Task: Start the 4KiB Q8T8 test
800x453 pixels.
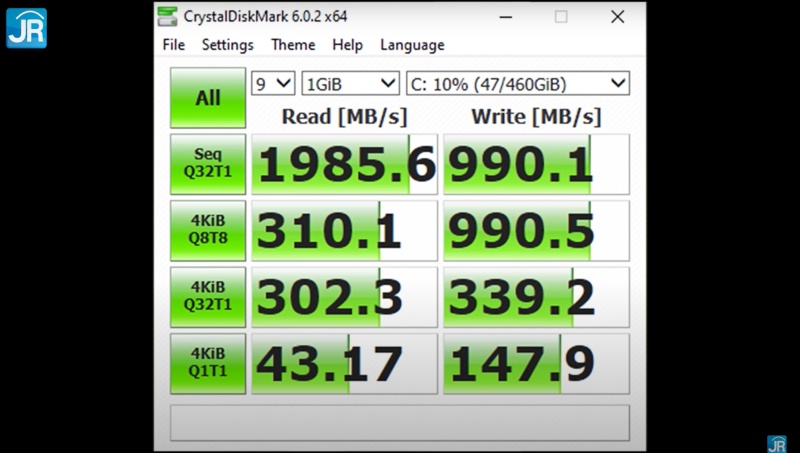Action: [x=208, y=230]
